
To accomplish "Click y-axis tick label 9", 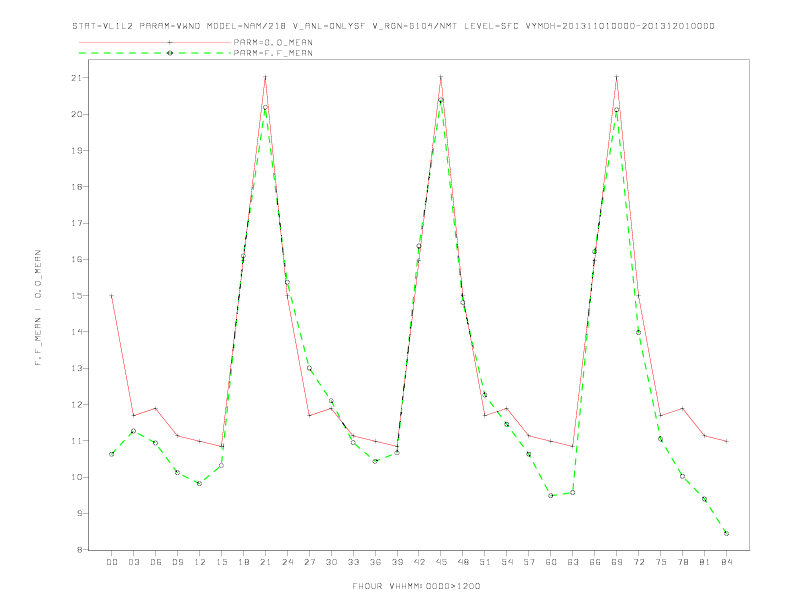I will coord(79,514).
